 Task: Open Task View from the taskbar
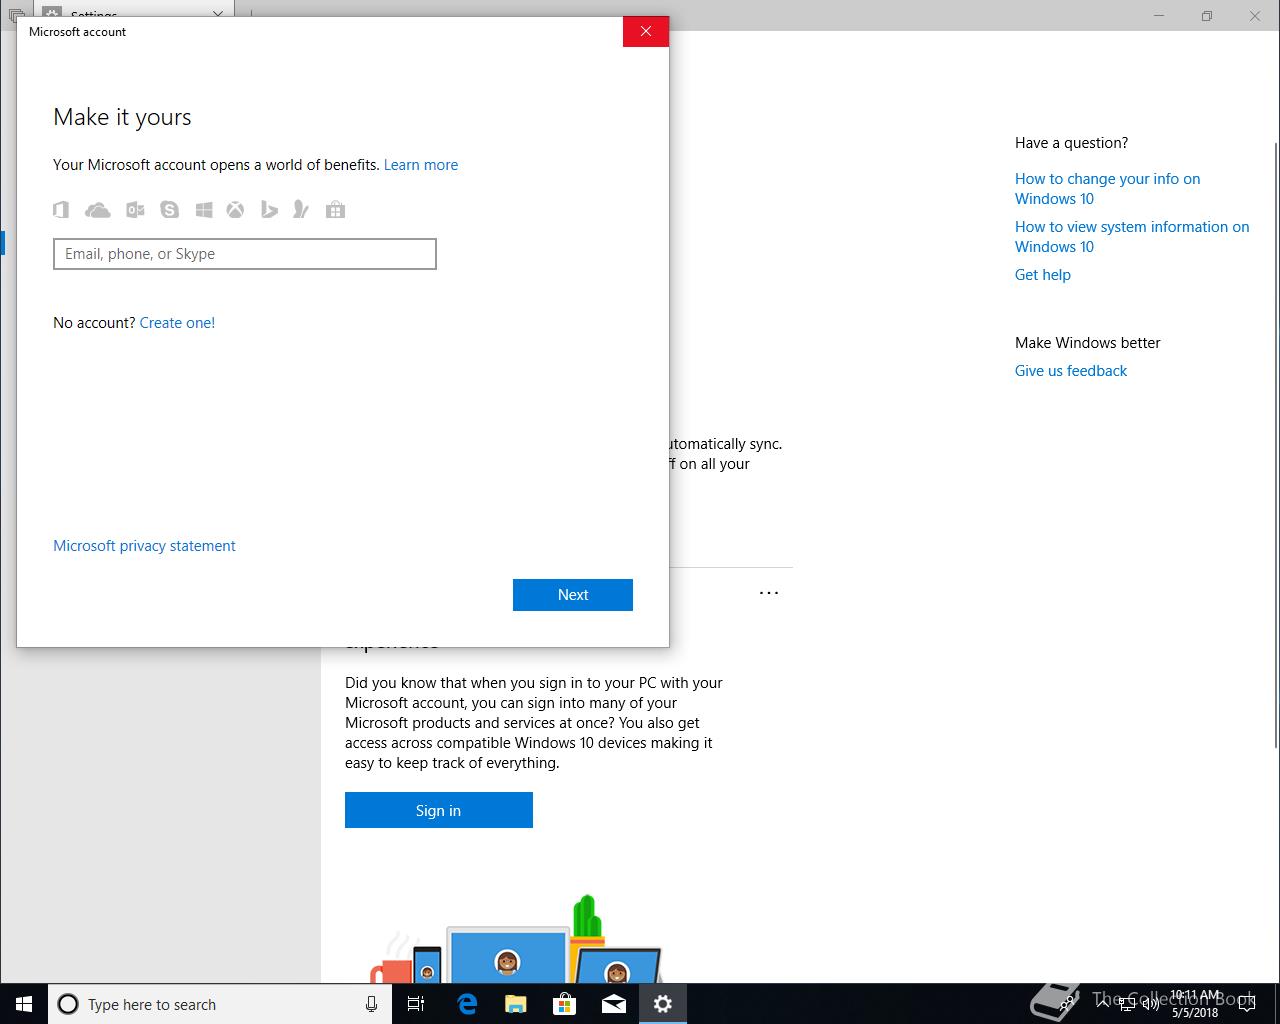point(416,1004)
